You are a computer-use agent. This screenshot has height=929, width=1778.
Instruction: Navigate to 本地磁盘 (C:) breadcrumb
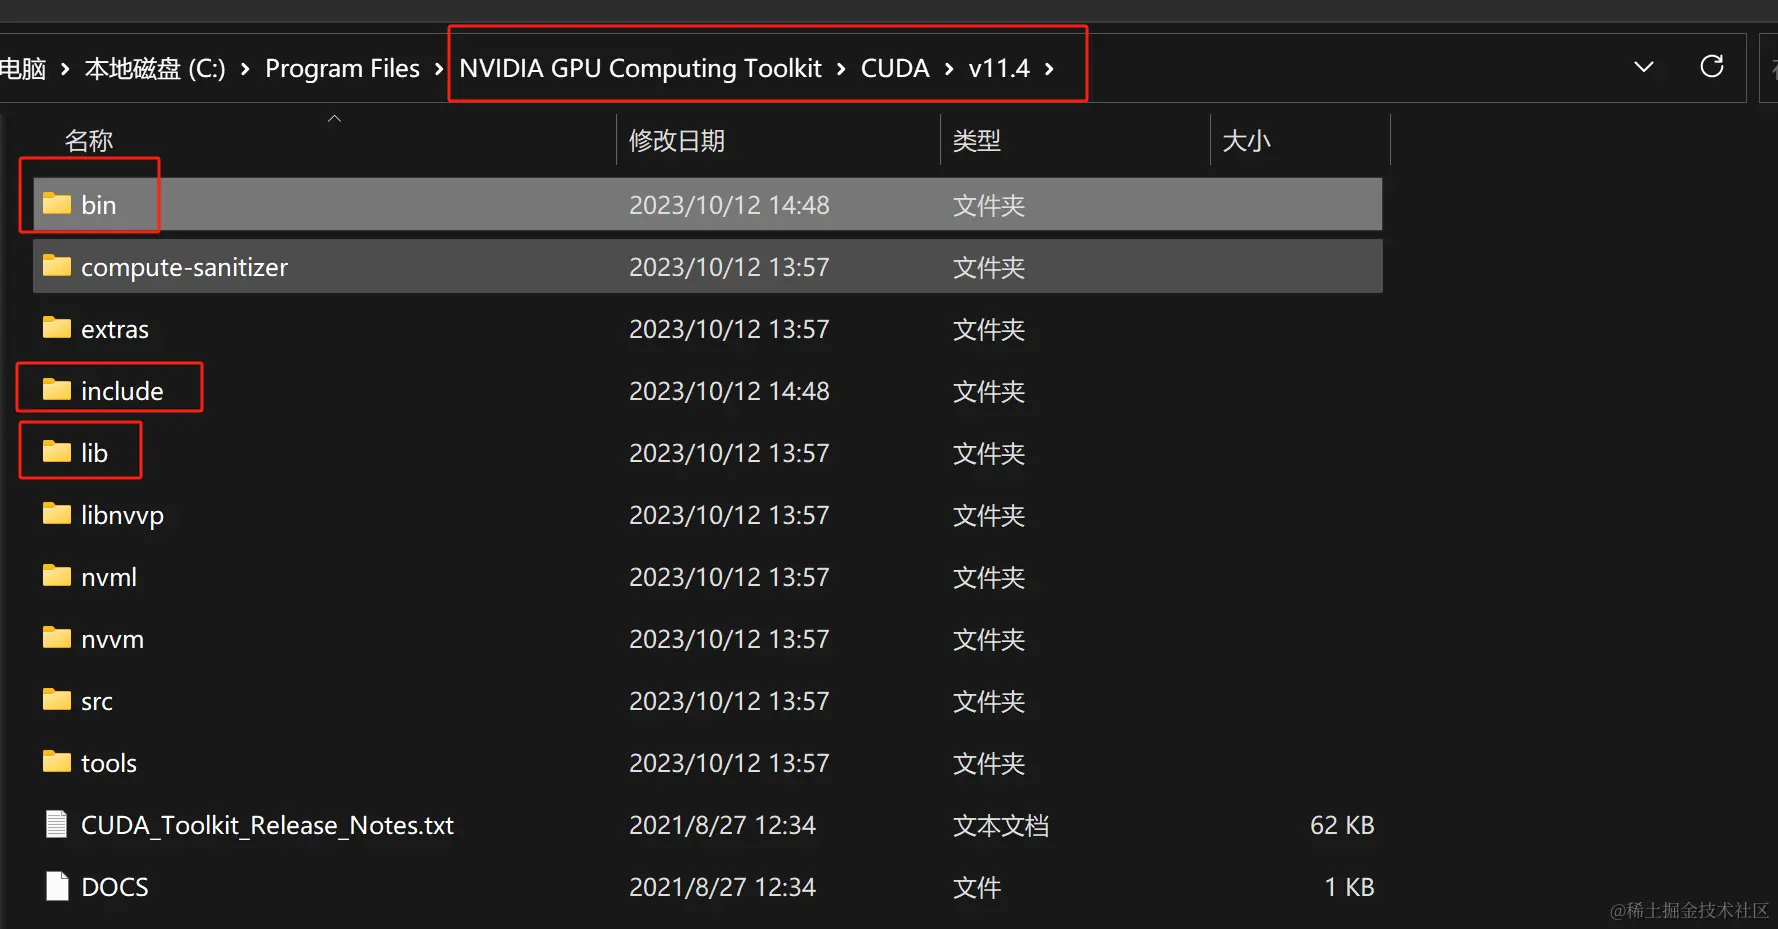coord(155,68)
